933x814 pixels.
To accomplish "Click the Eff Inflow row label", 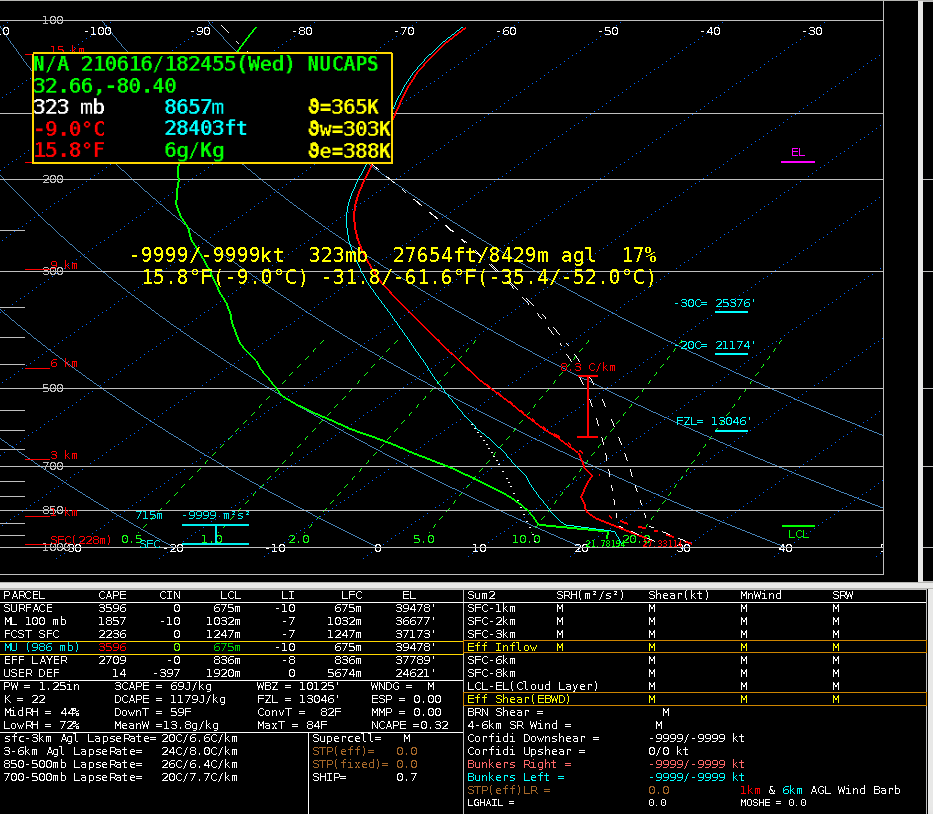I will (502, 647).
